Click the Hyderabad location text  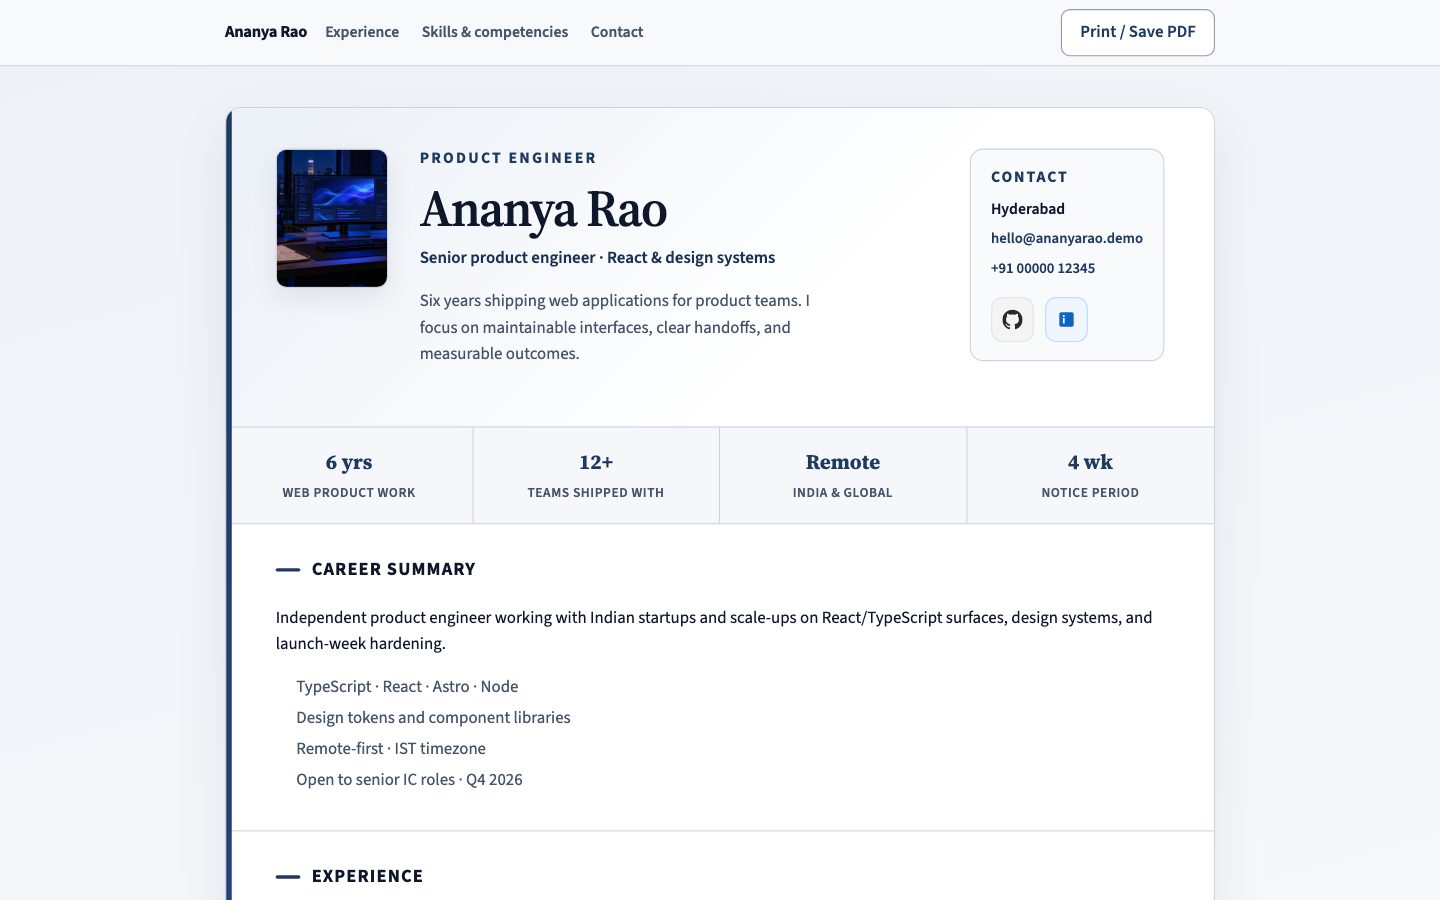tap(1028, 209)
